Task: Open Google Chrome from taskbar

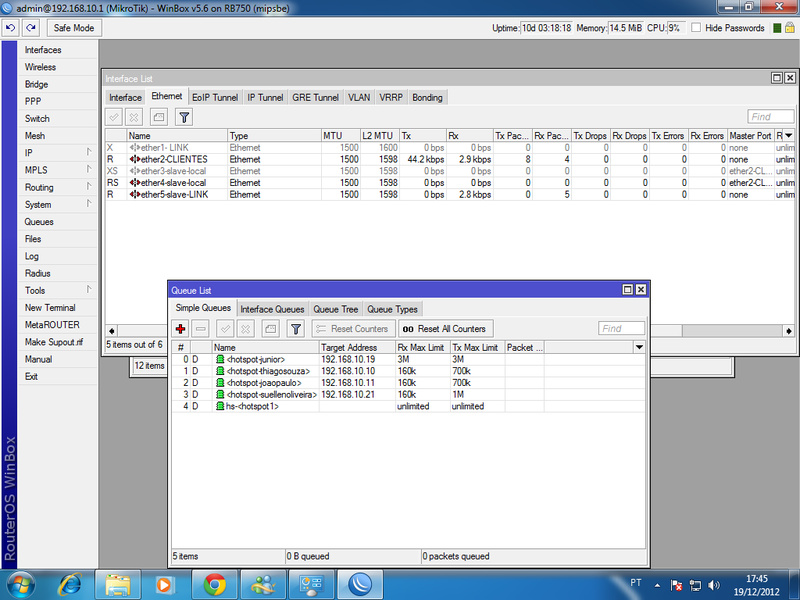Action: 214,585
